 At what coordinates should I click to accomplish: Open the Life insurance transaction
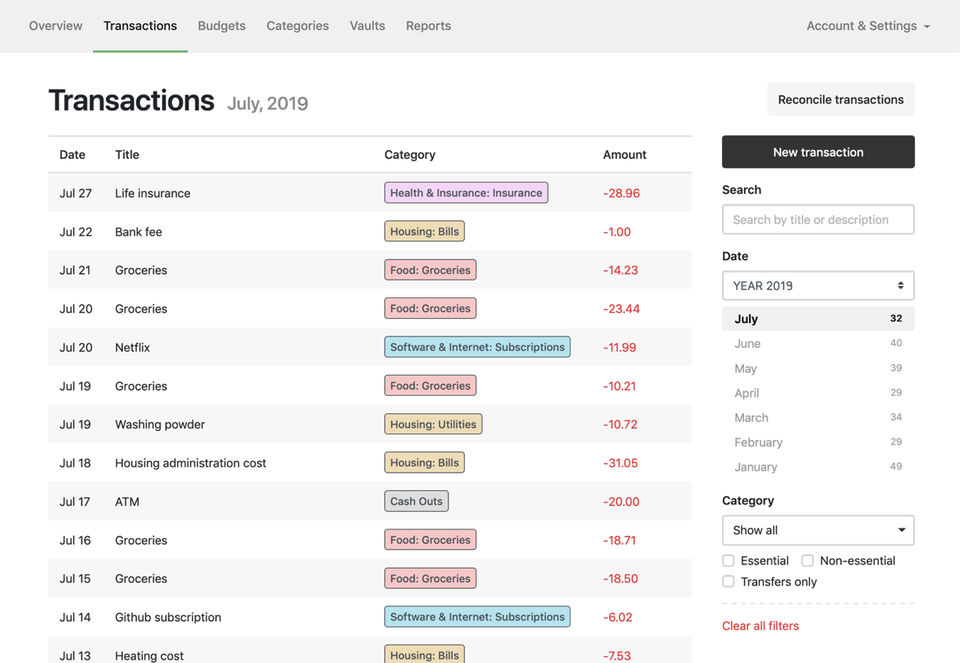click(x=152, y=193)
